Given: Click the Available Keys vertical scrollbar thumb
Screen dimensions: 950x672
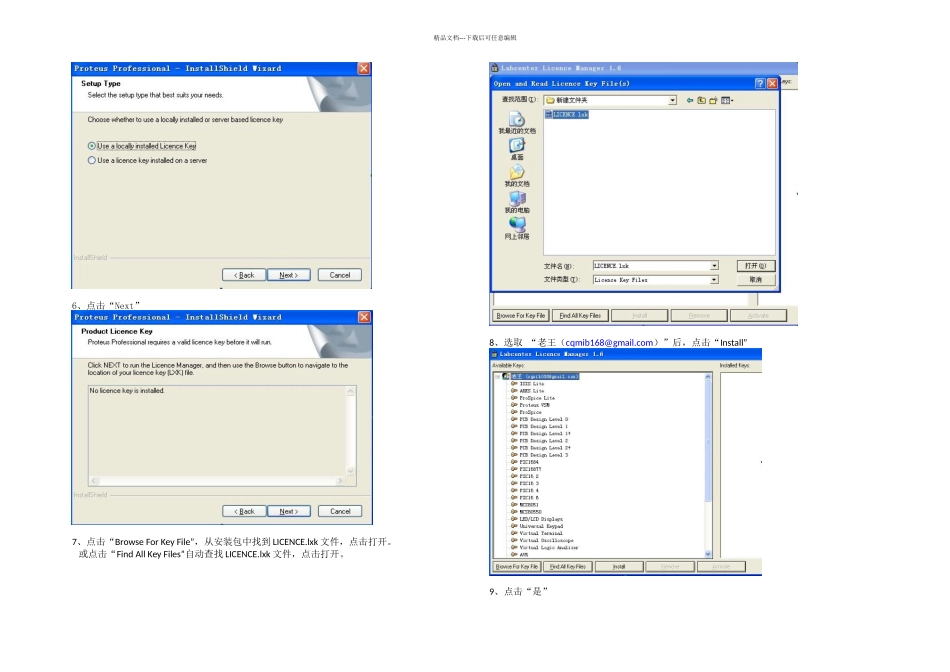Looking at the screenshot, I should (x=708, y=441).
